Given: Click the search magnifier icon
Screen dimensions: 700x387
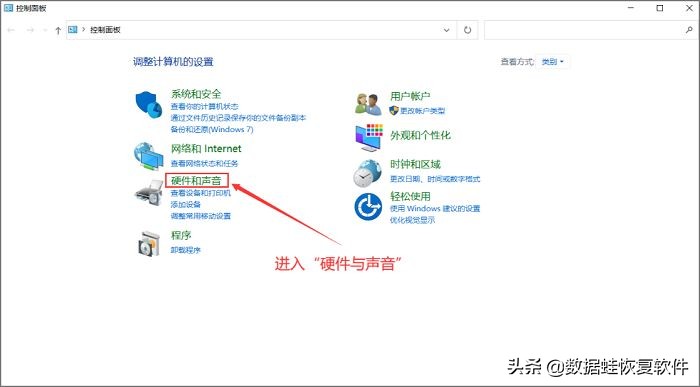Looking at the screenshot, I should pyautogui.click(x=689, y=30).
